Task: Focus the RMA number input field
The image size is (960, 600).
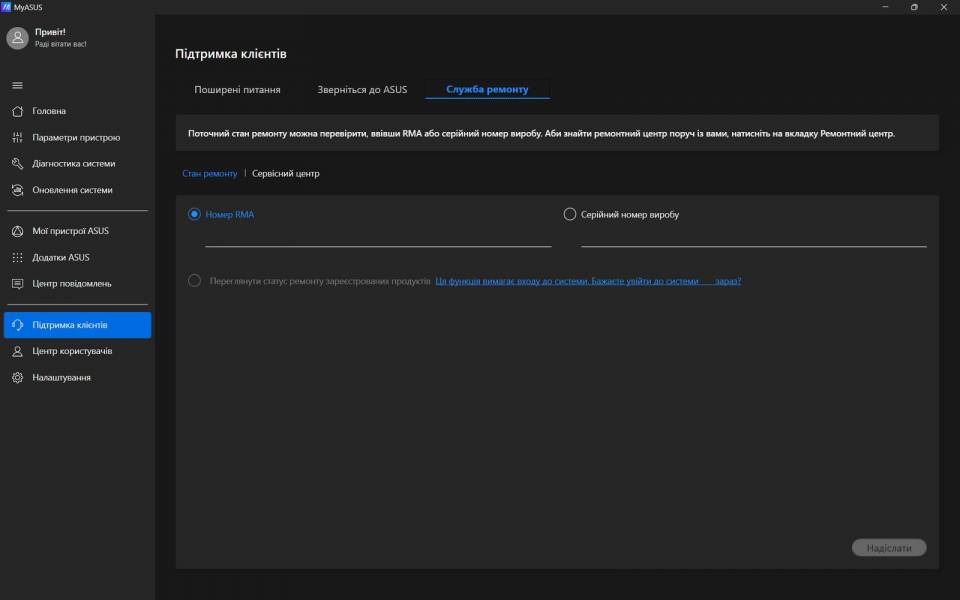Action: click(x=378, y=238)
